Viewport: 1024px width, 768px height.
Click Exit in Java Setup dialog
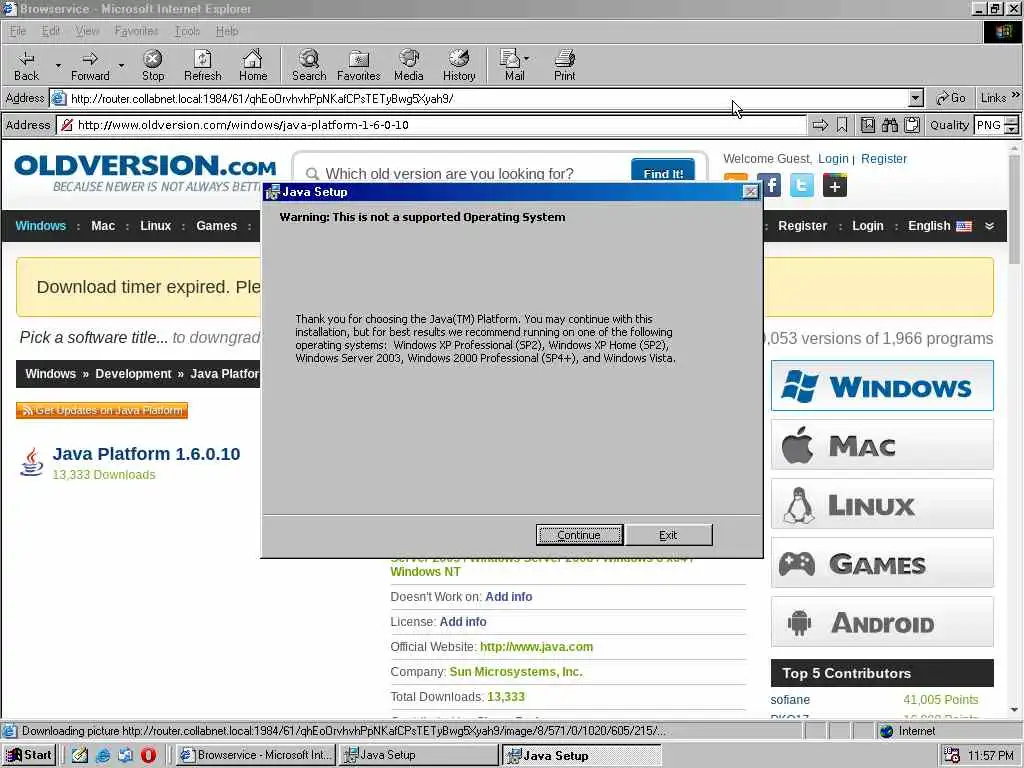(668, 535)
